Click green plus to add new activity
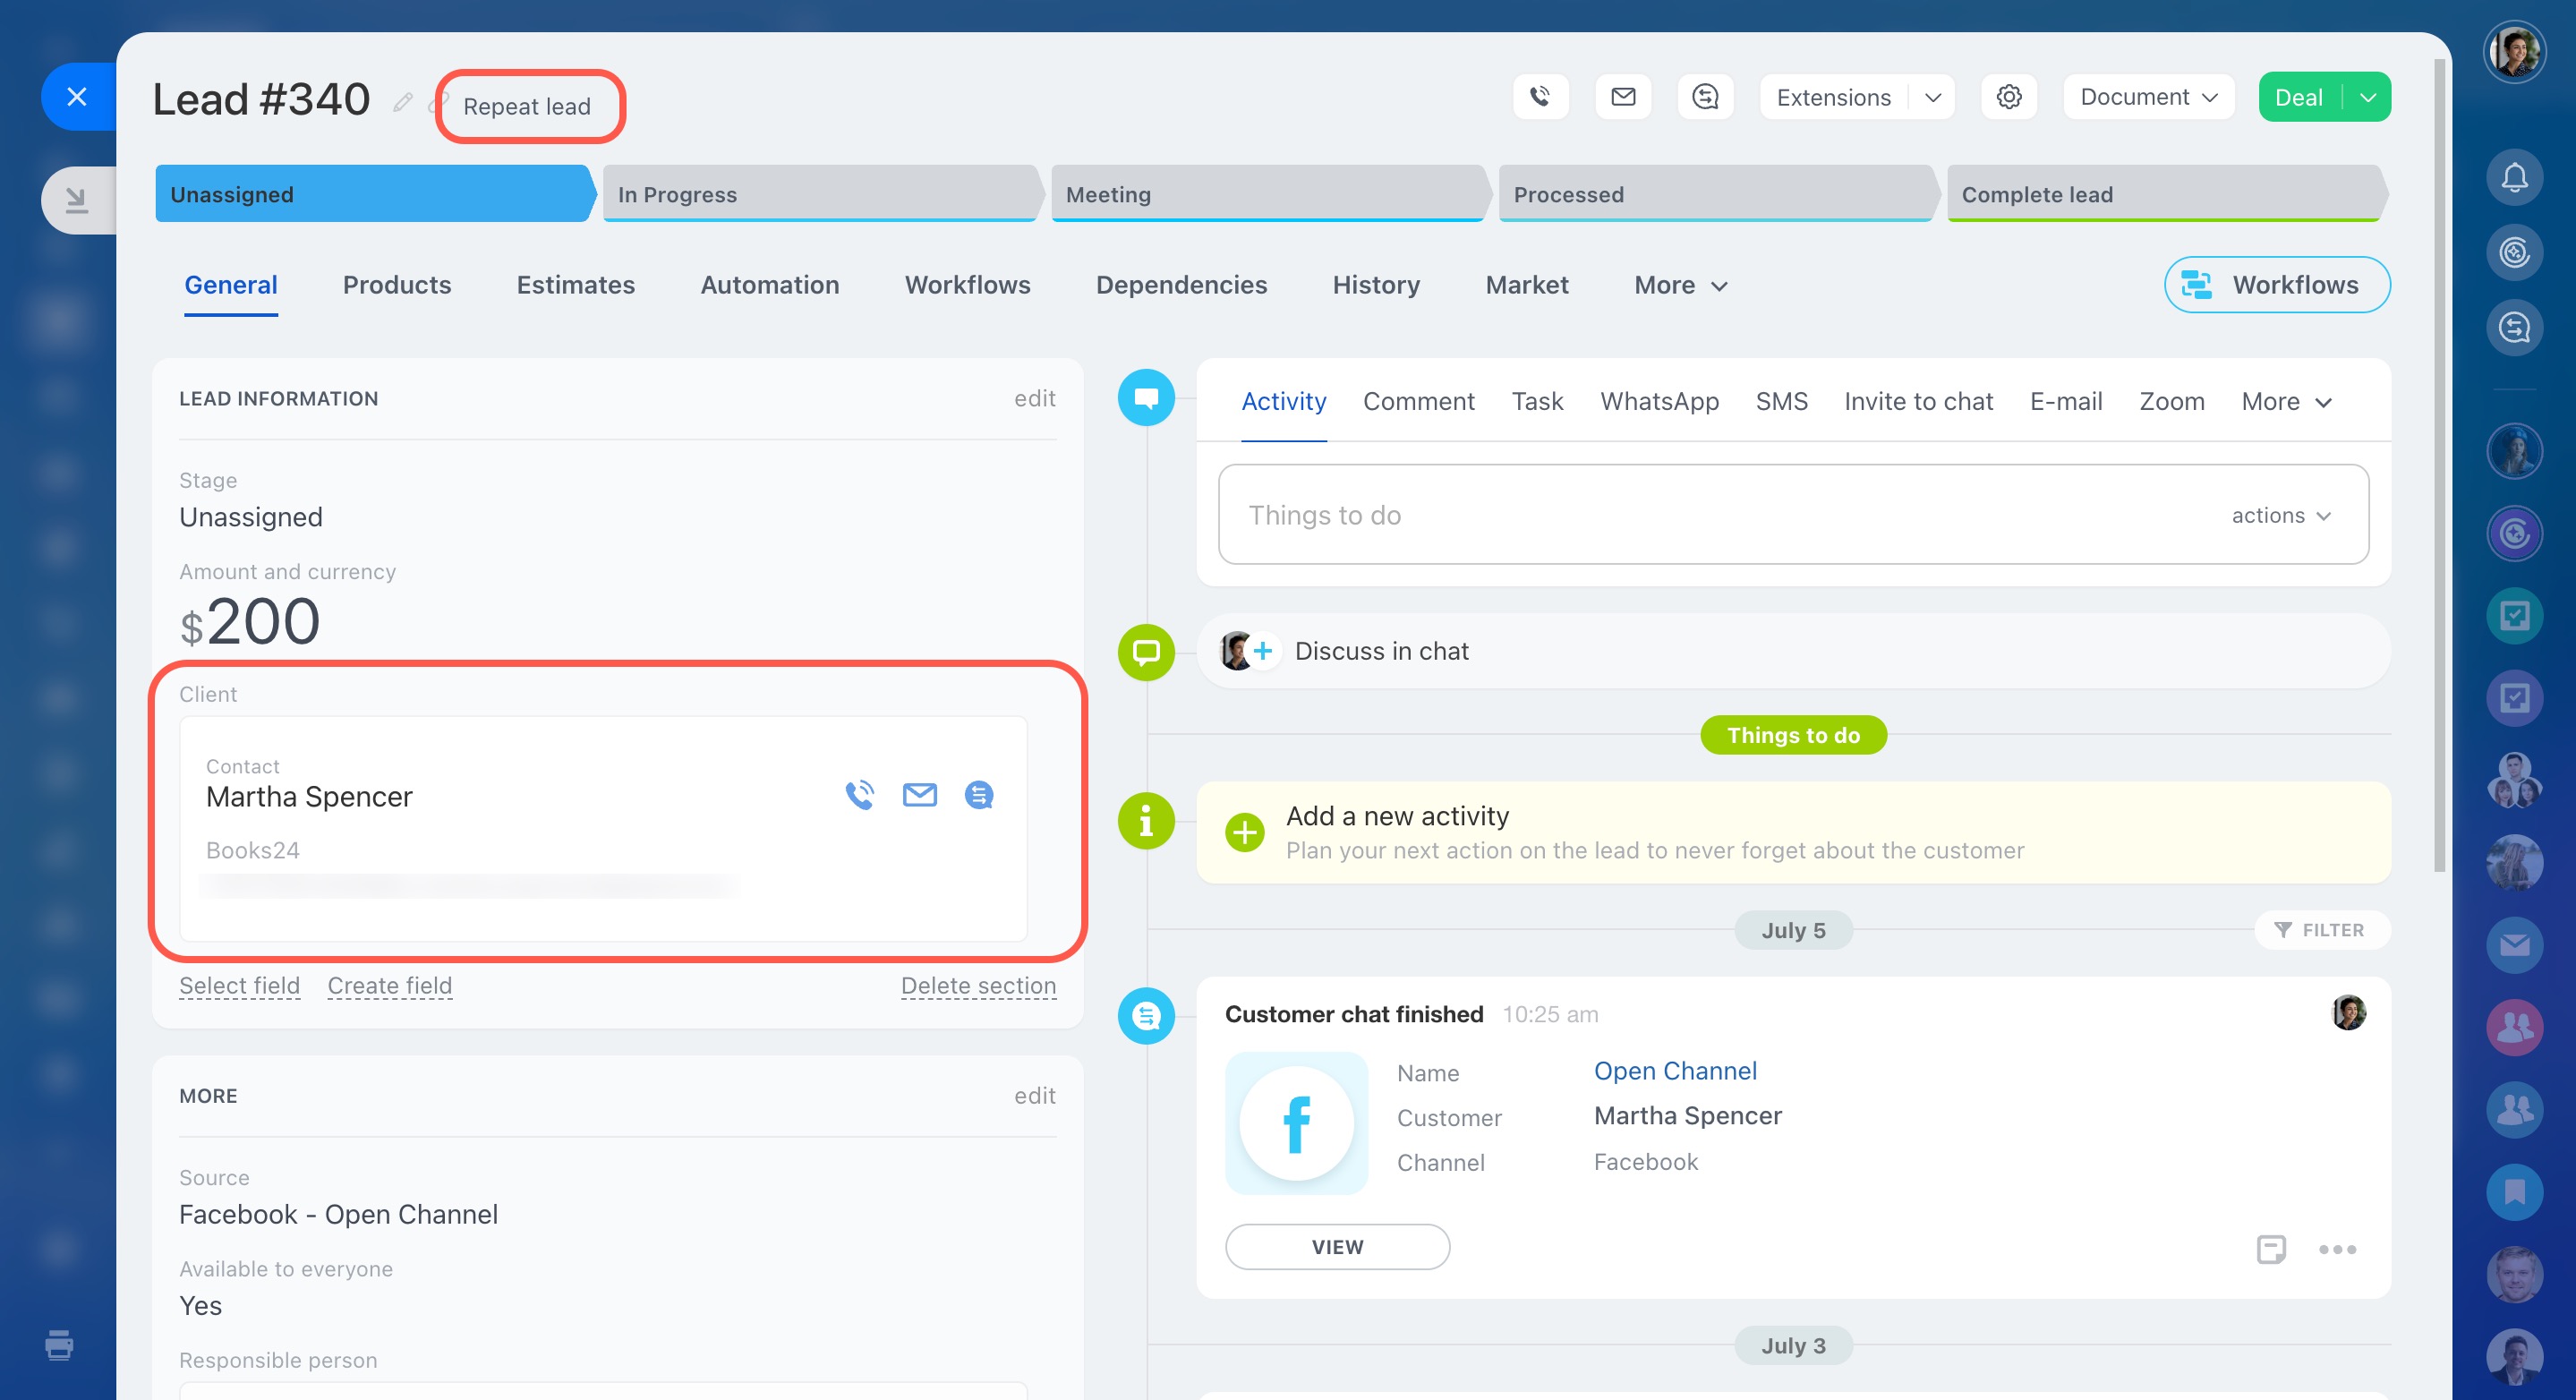Image resolution: width=2576 pixels, height=1400 pixels. (1245, 832)
